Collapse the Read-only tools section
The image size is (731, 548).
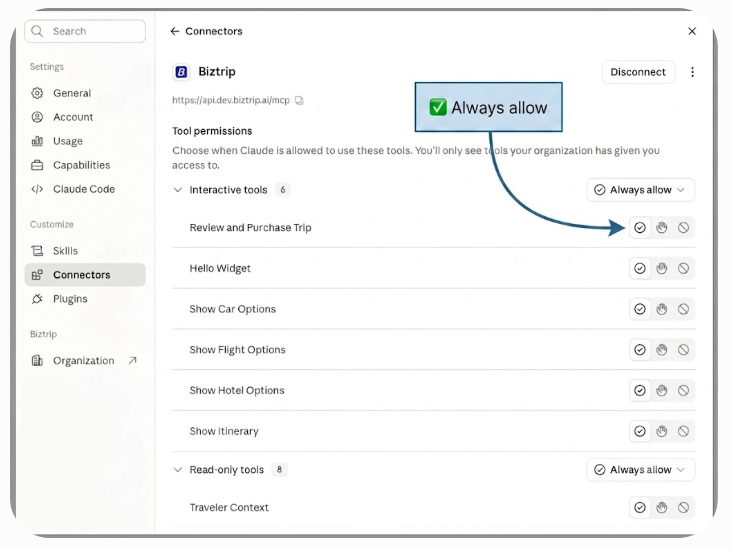[x=178, y=470]
